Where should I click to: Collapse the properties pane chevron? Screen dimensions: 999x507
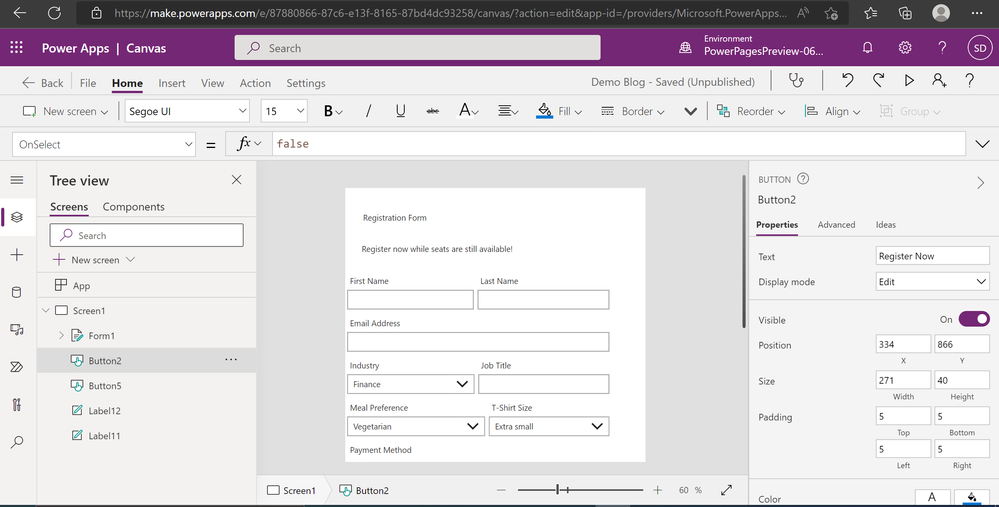pyautogui.click(x=981, y=183)
